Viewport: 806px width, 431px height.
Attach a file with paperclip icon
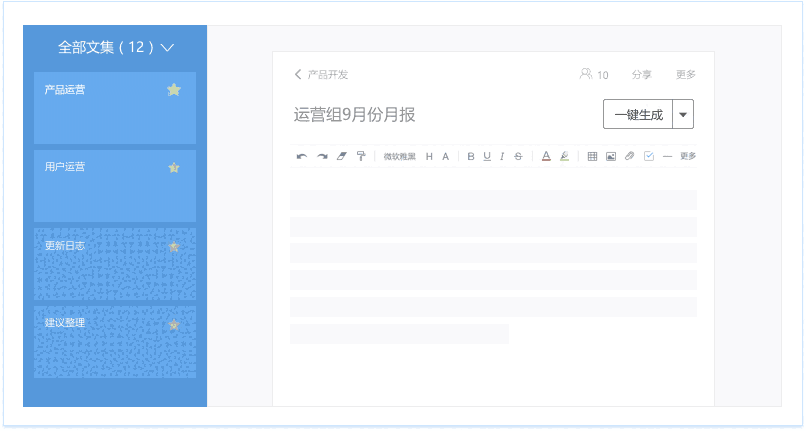click(x=629, y=156)
